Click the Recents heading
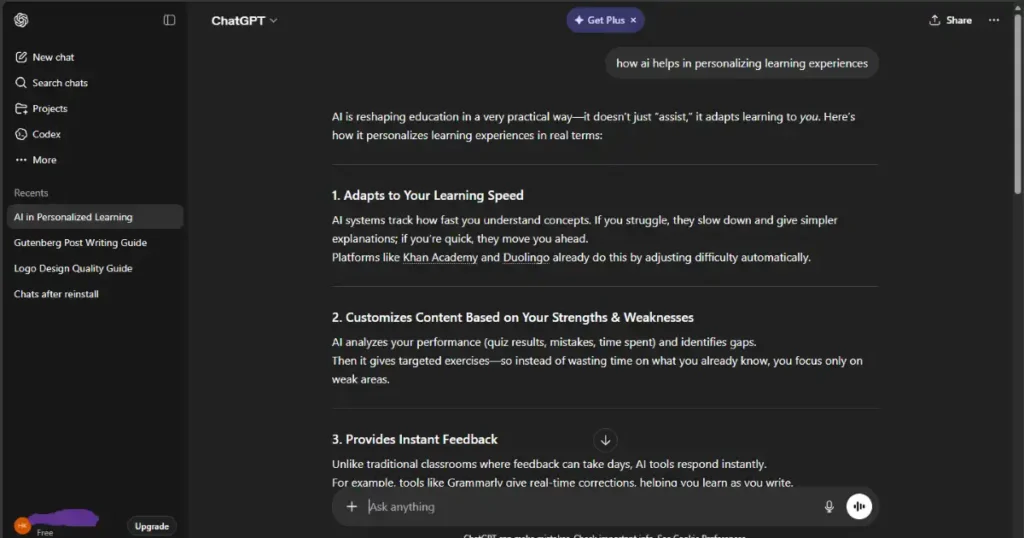This screenshot has height=538, width=1024. tap(31, 193)
